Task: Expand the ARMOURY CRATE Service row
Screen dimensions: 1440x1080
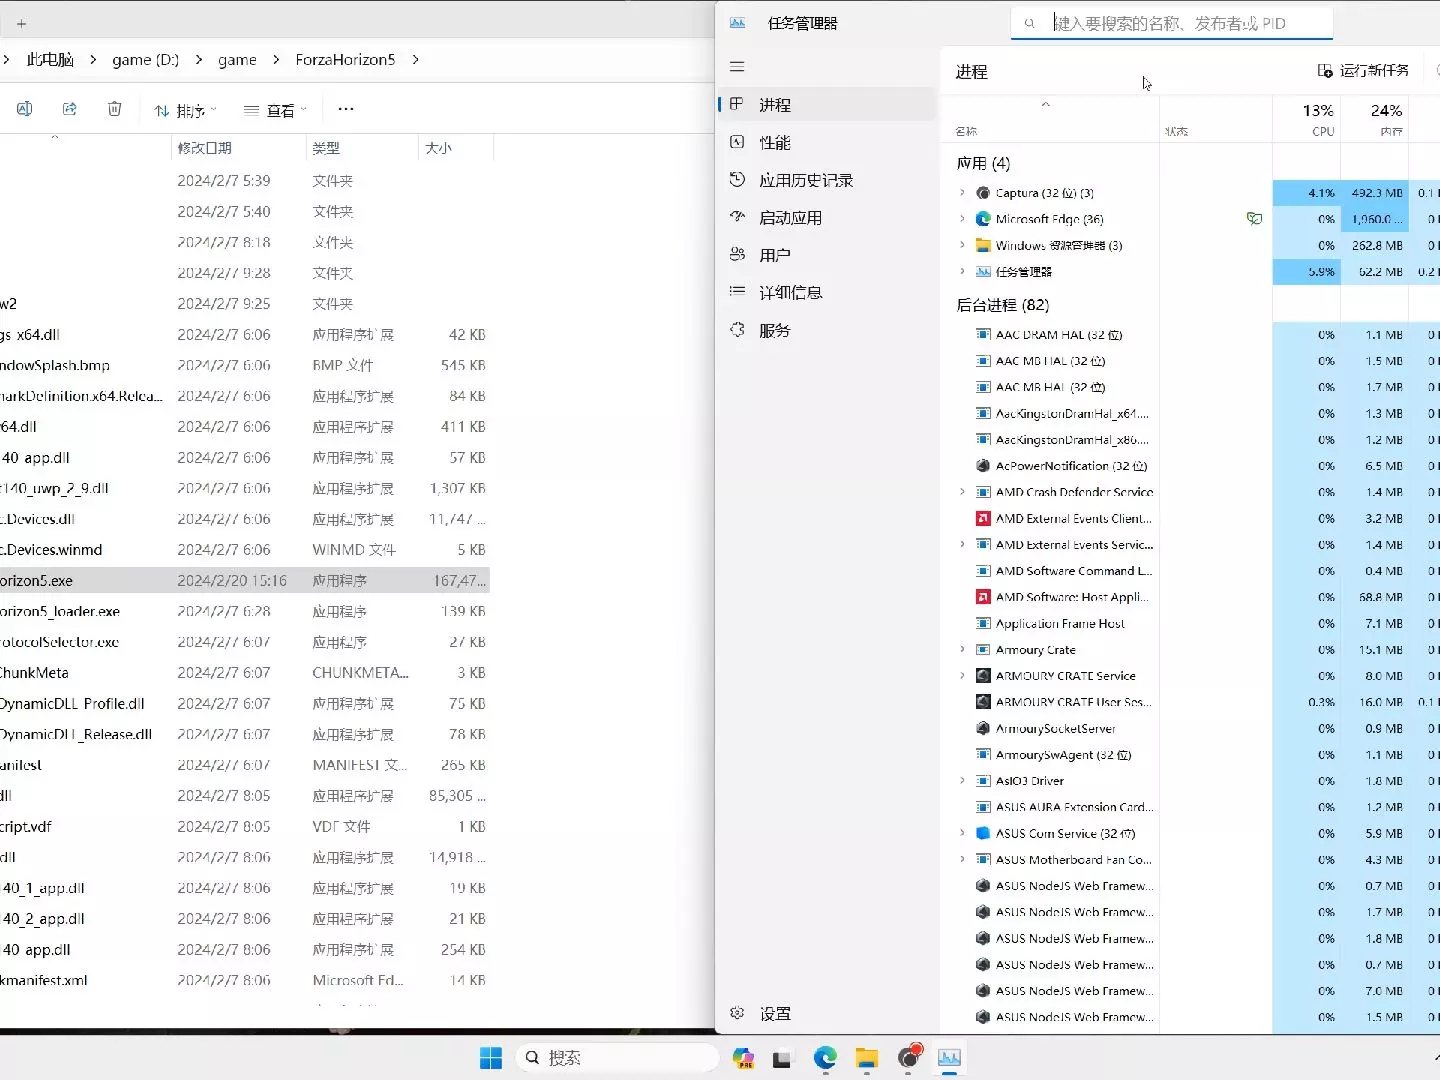Action: point(962,676)
